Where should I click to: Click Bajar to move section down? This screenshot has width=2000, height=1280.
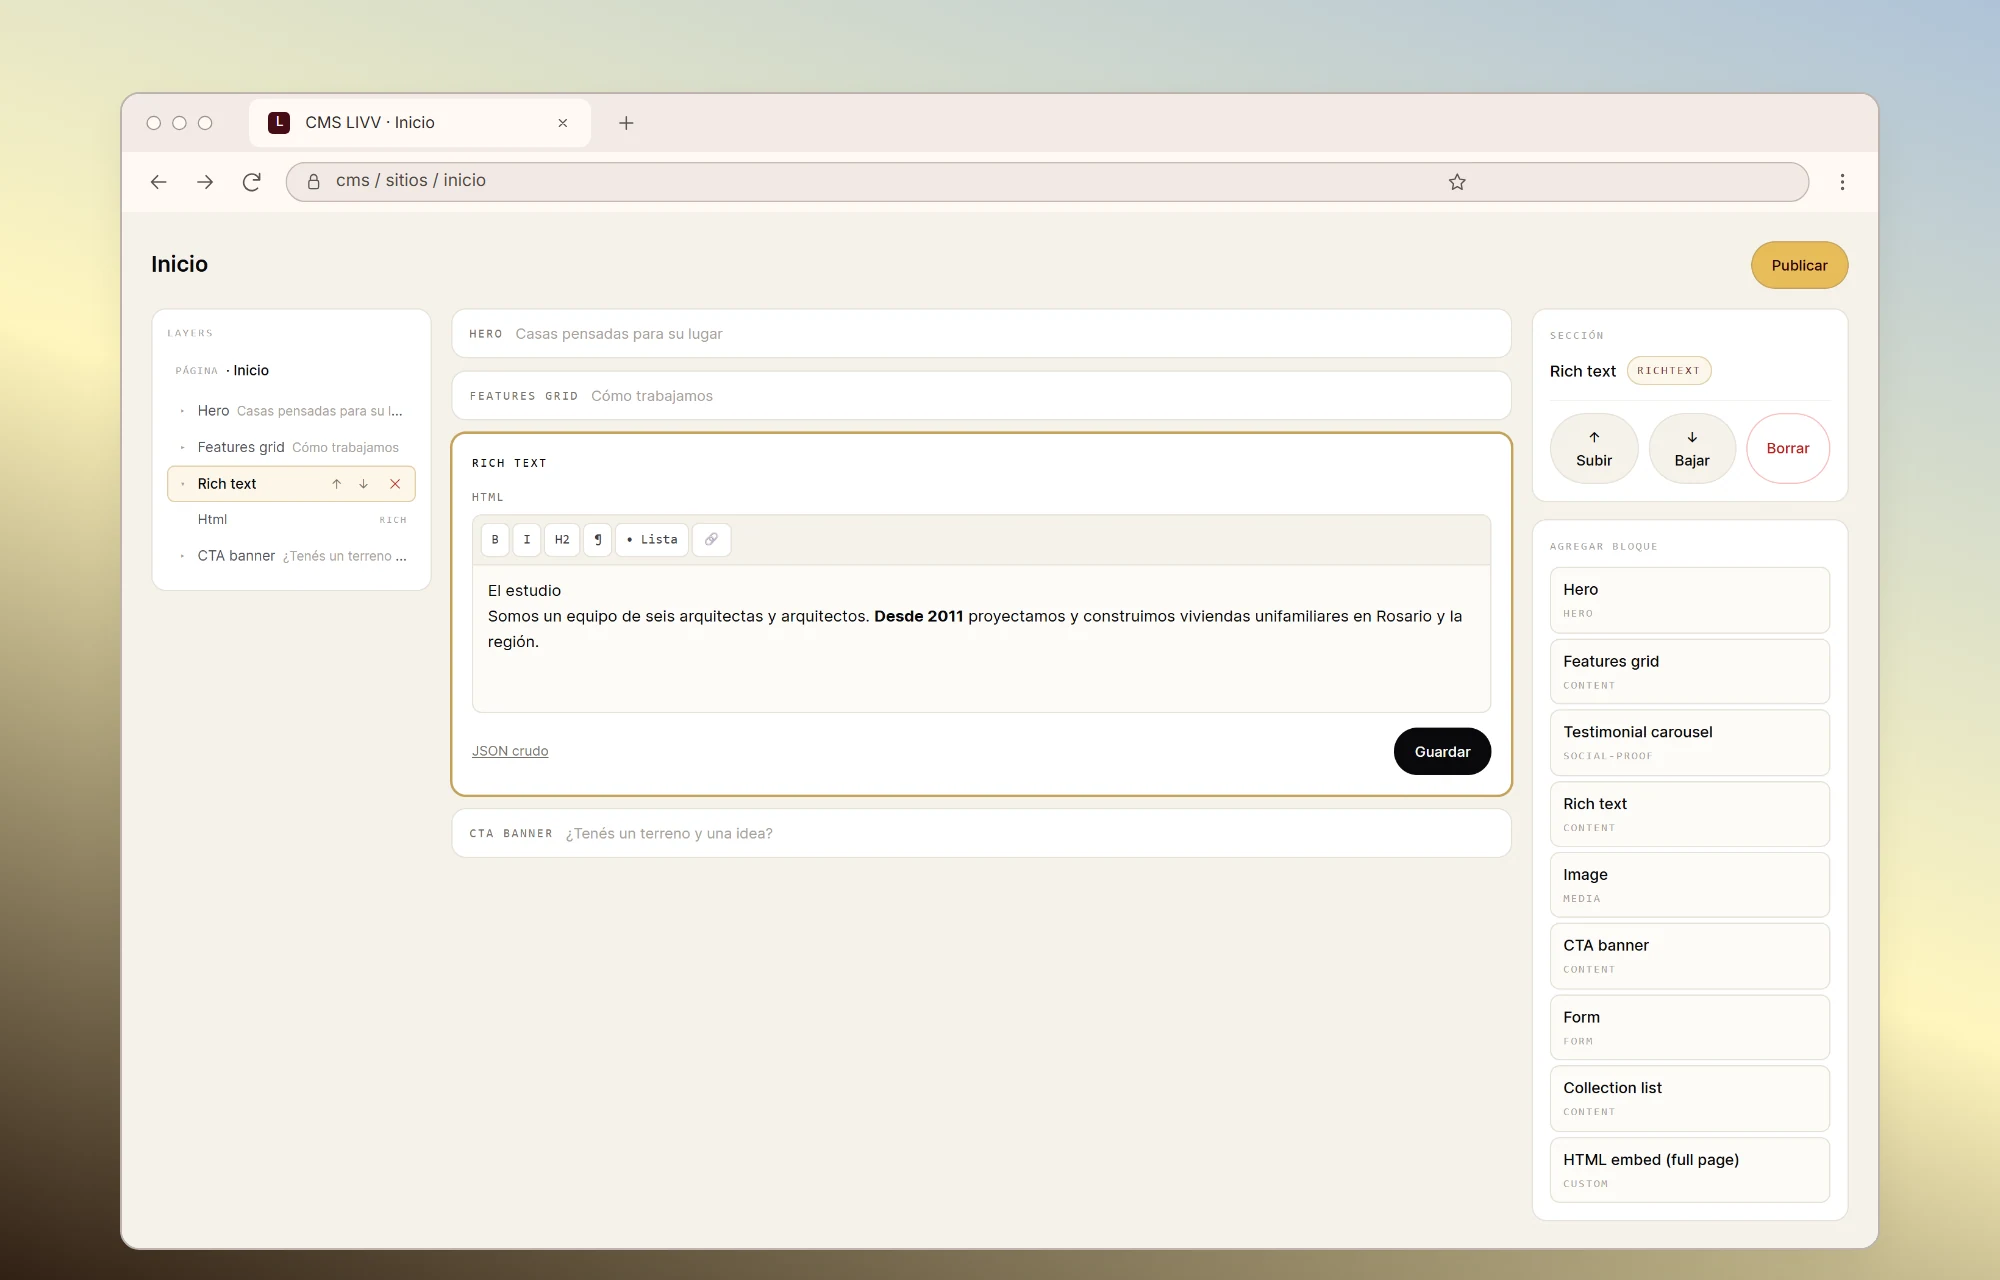pos(1692,449)
